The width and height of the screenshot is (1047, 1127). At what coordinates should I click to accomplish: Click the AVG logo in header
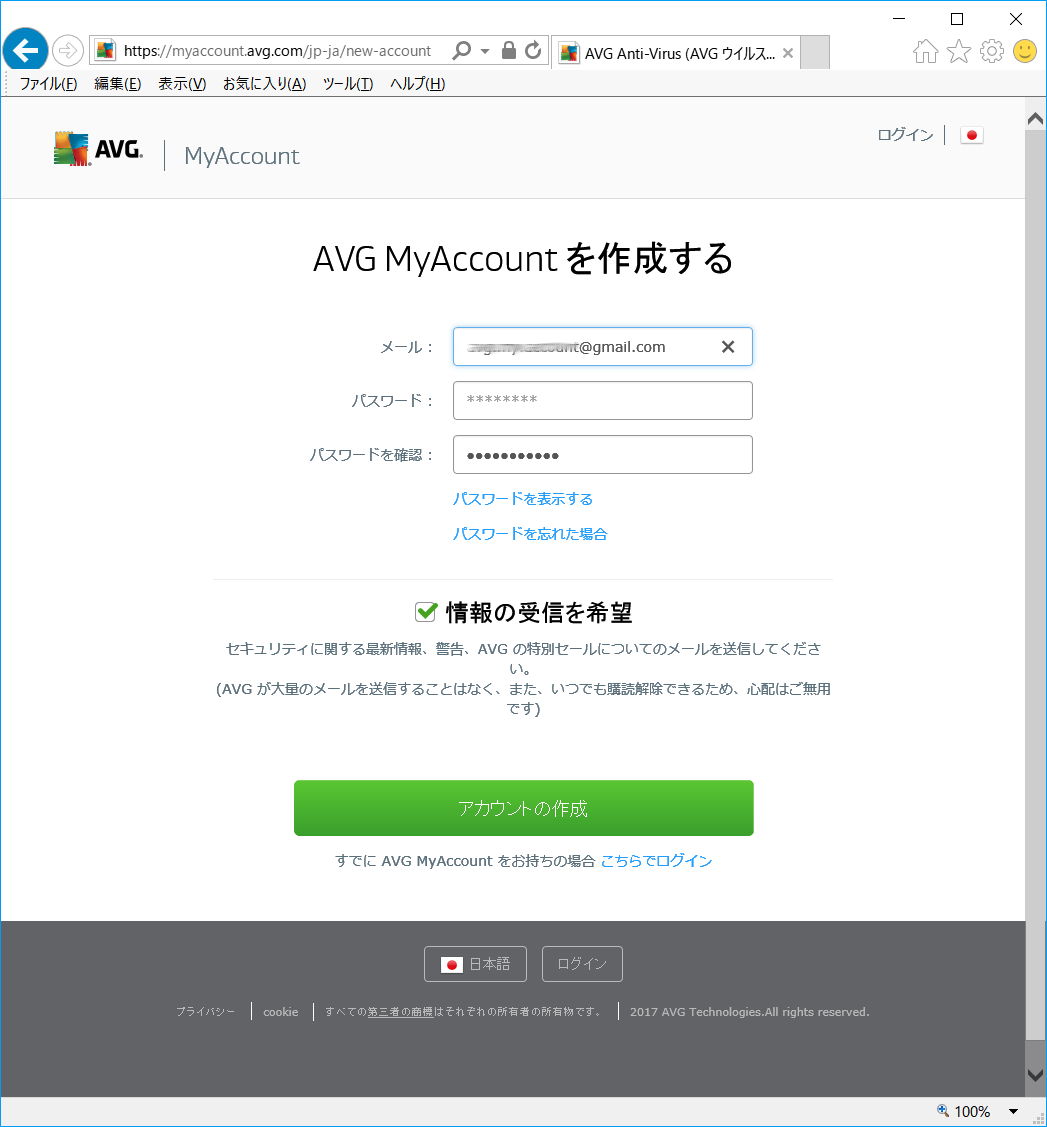click(x=98, y=149)
